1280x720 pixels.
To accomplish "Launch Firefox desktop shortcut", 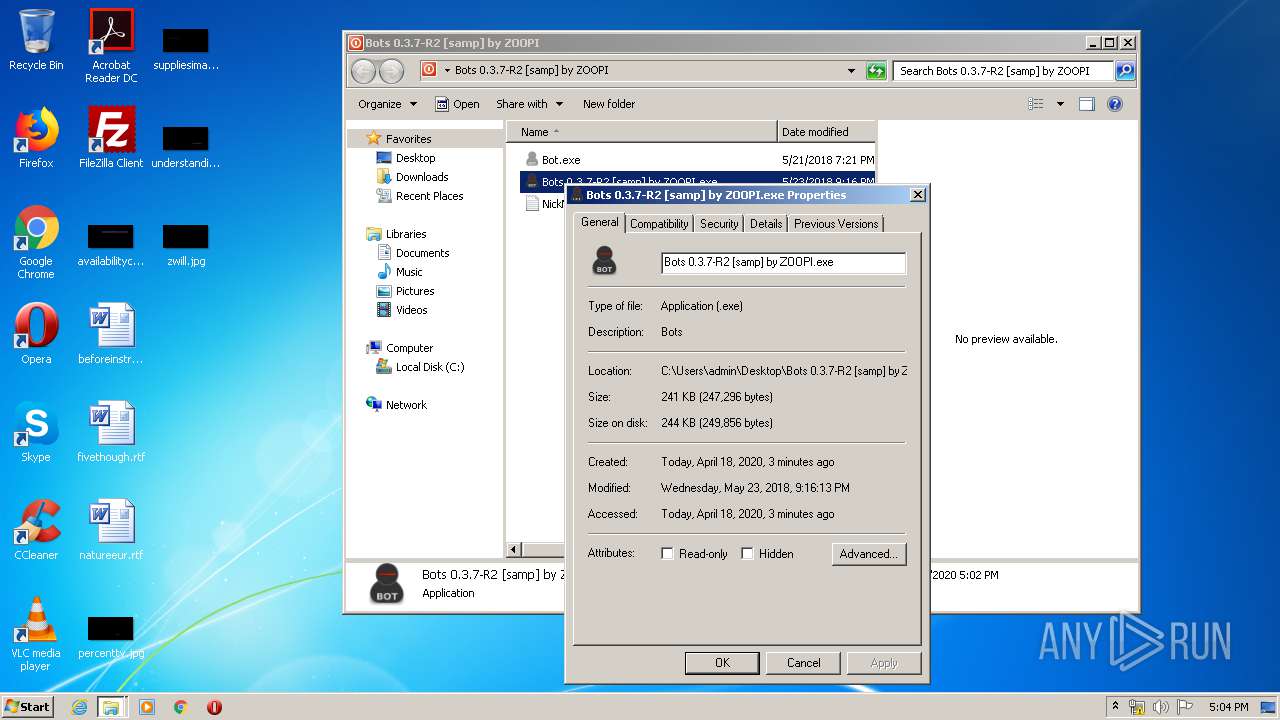I will pyautogui.click(x=36, y=138).
